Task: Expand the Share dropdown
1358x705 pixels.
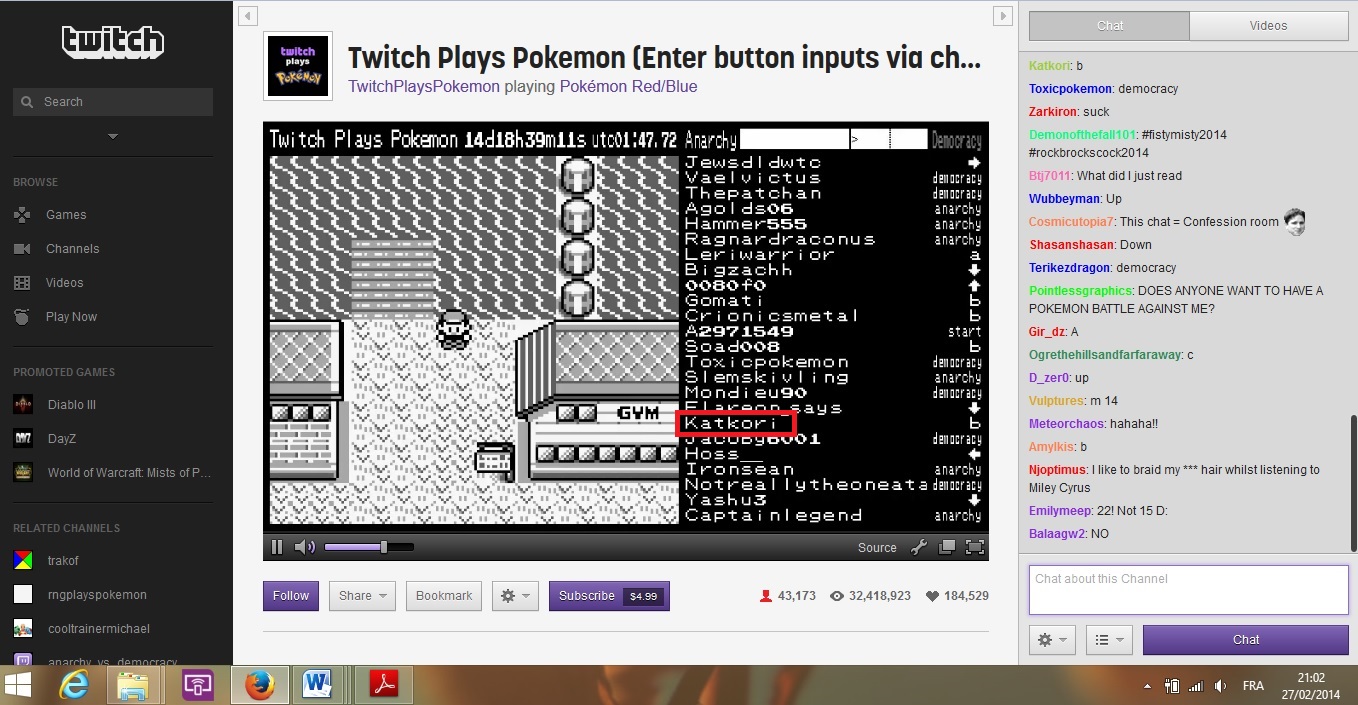Action: (362, 596)
